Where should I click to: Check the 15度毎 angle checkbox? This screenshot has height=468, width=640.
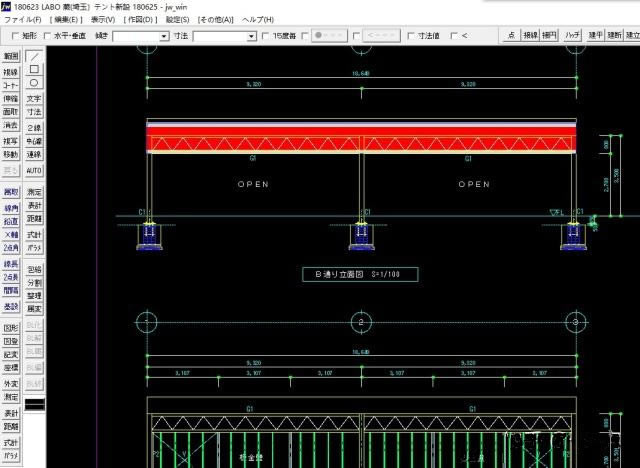point(266,36)
